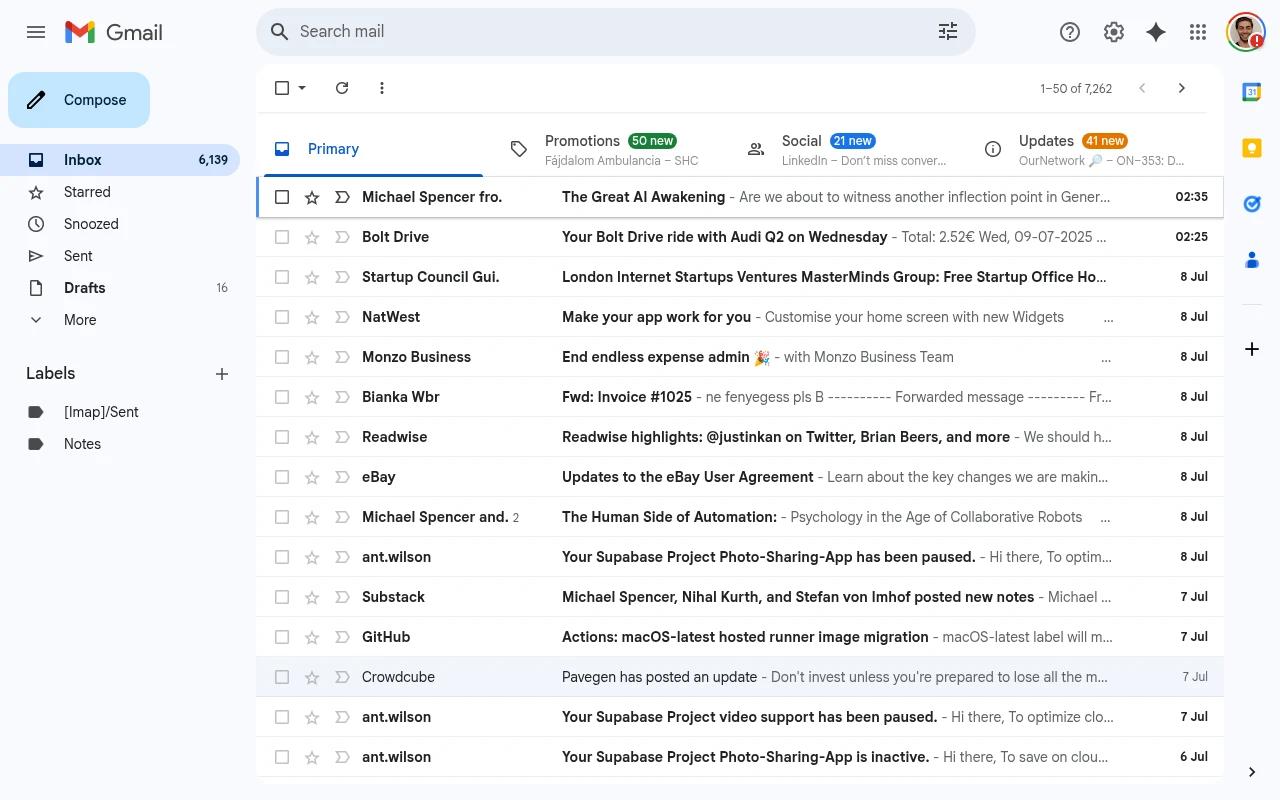This screenshot has height=800, width=1280.
Task: Open Google Keep side panel icon
Action: click(1252, 148)
